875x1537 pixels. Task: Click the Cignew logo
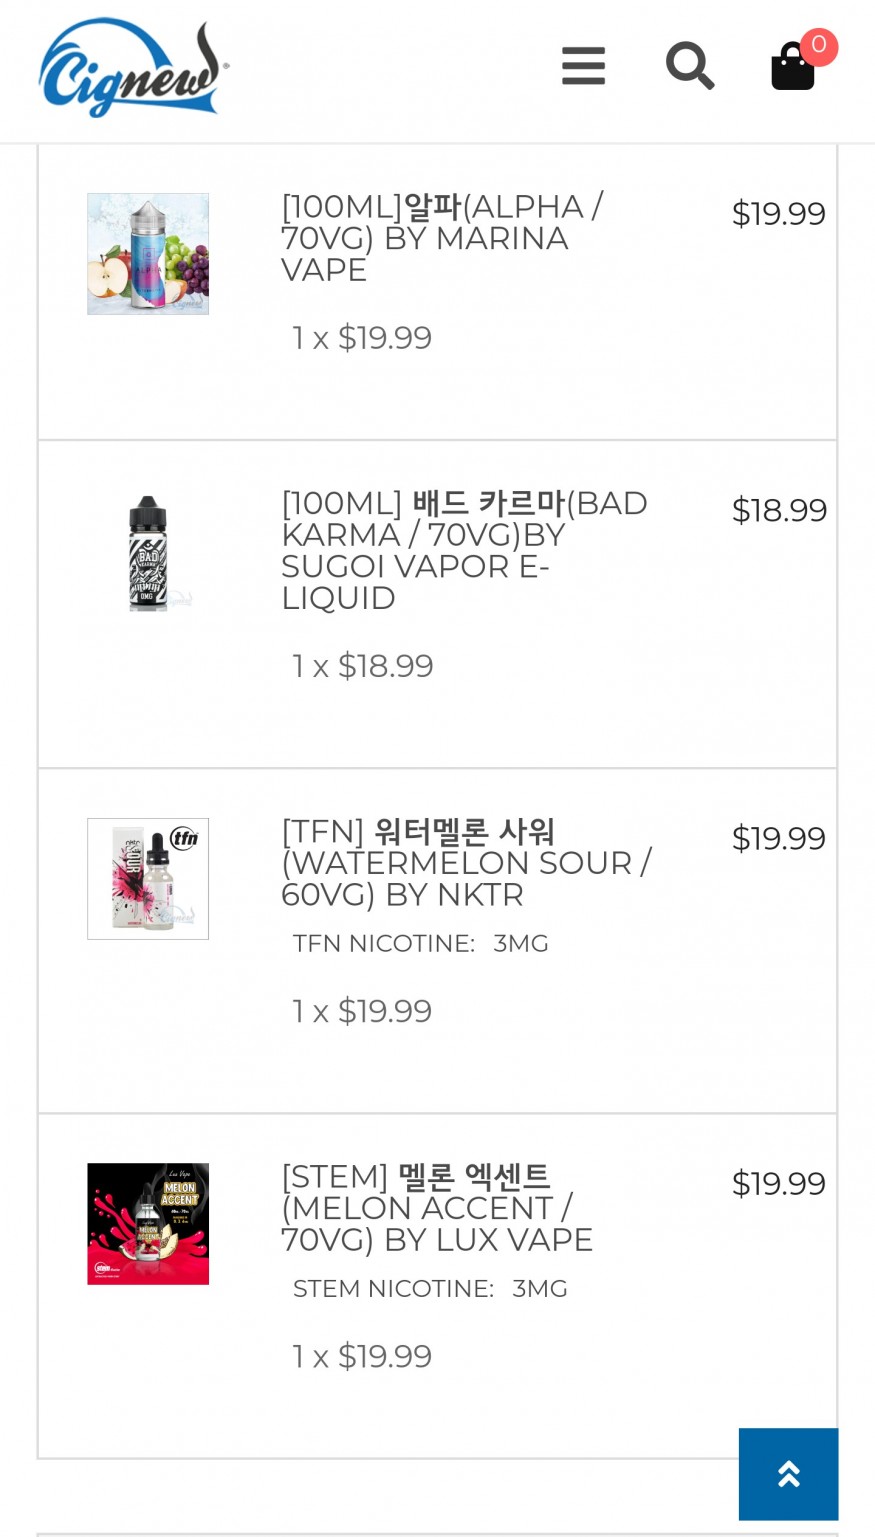(133, 68)
